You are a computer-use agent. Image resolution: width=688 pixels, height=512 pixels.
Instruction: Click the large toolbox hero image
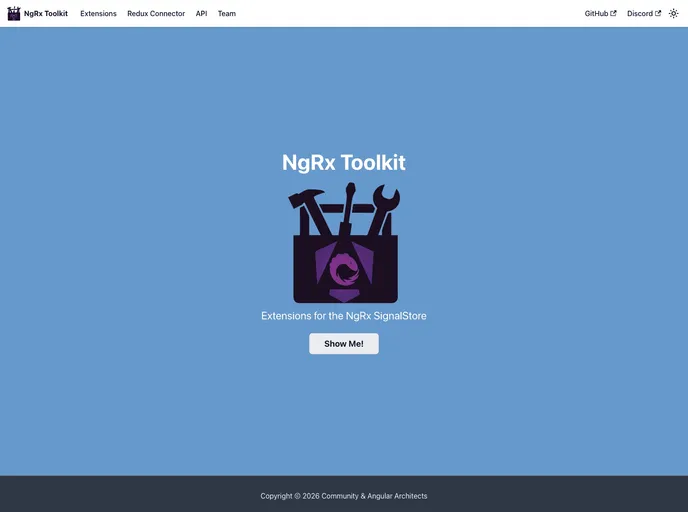(344, 243)
